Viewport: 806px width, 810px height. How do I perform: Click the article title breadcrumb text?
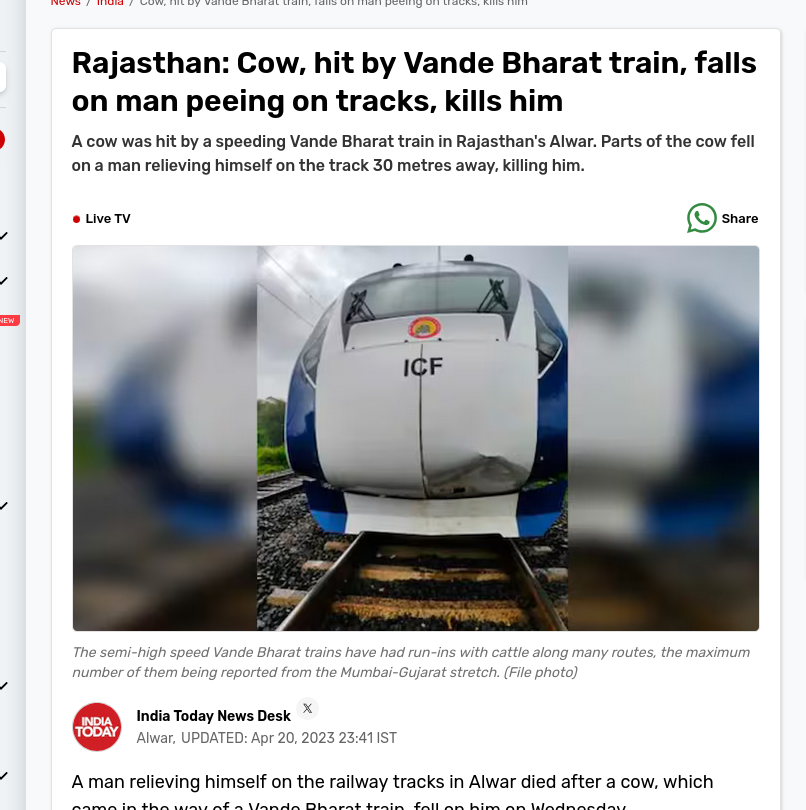point(334,3)
